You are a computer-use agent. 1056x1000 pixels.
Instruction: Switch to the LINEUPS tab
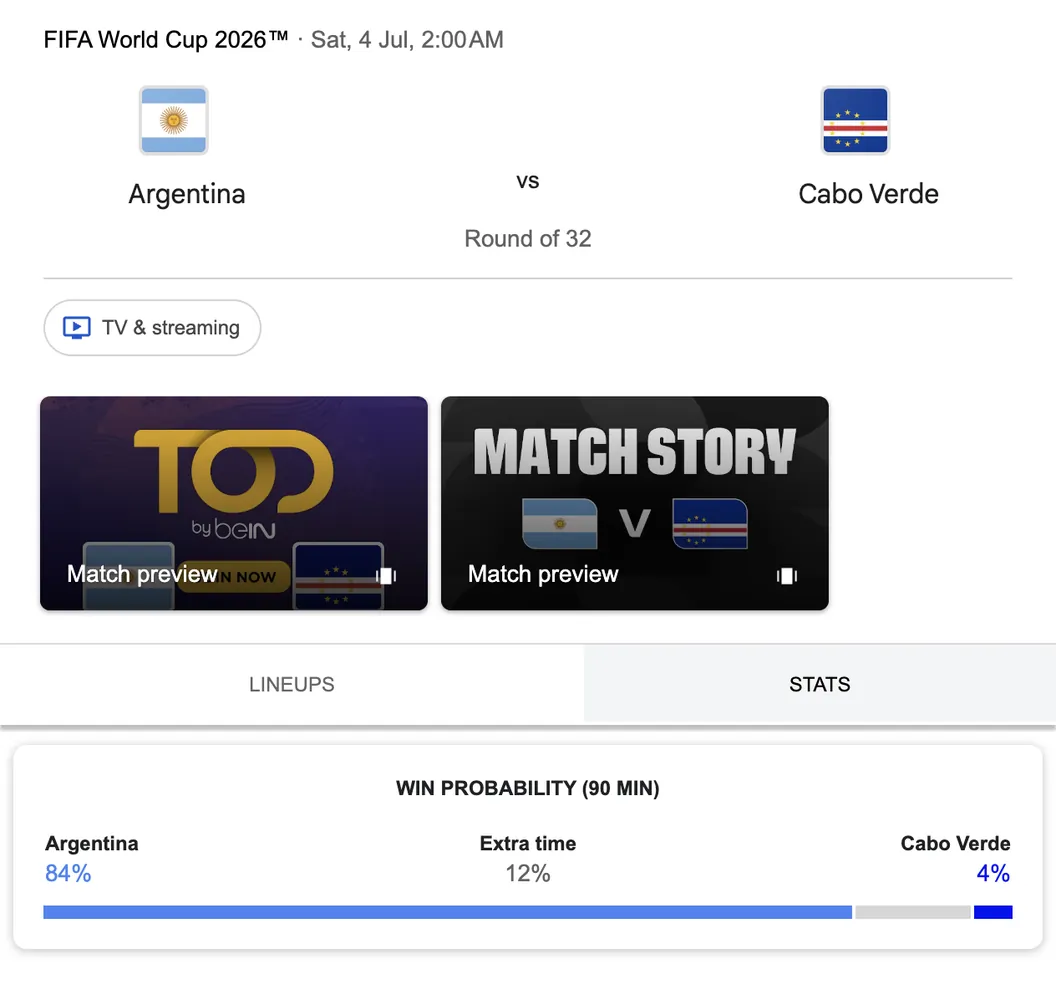292,684
